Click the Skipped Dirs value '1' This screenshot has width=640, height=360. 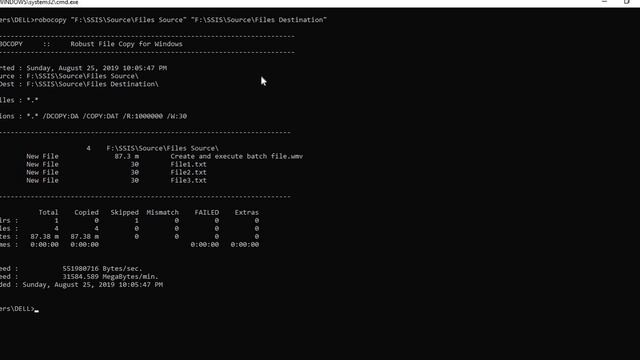click(137, 220)
